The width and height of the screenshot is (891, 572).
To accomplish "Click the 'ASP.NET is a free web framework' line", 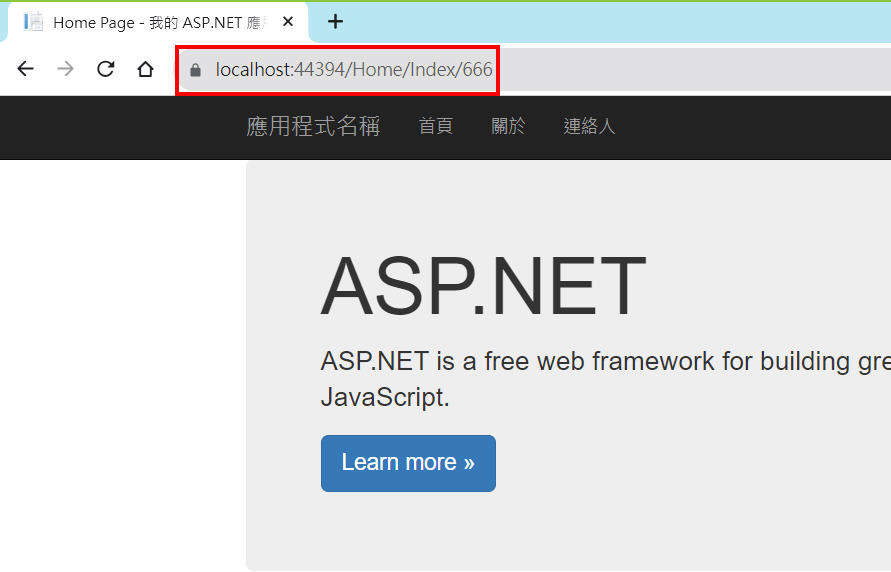I will coord(606,361).
